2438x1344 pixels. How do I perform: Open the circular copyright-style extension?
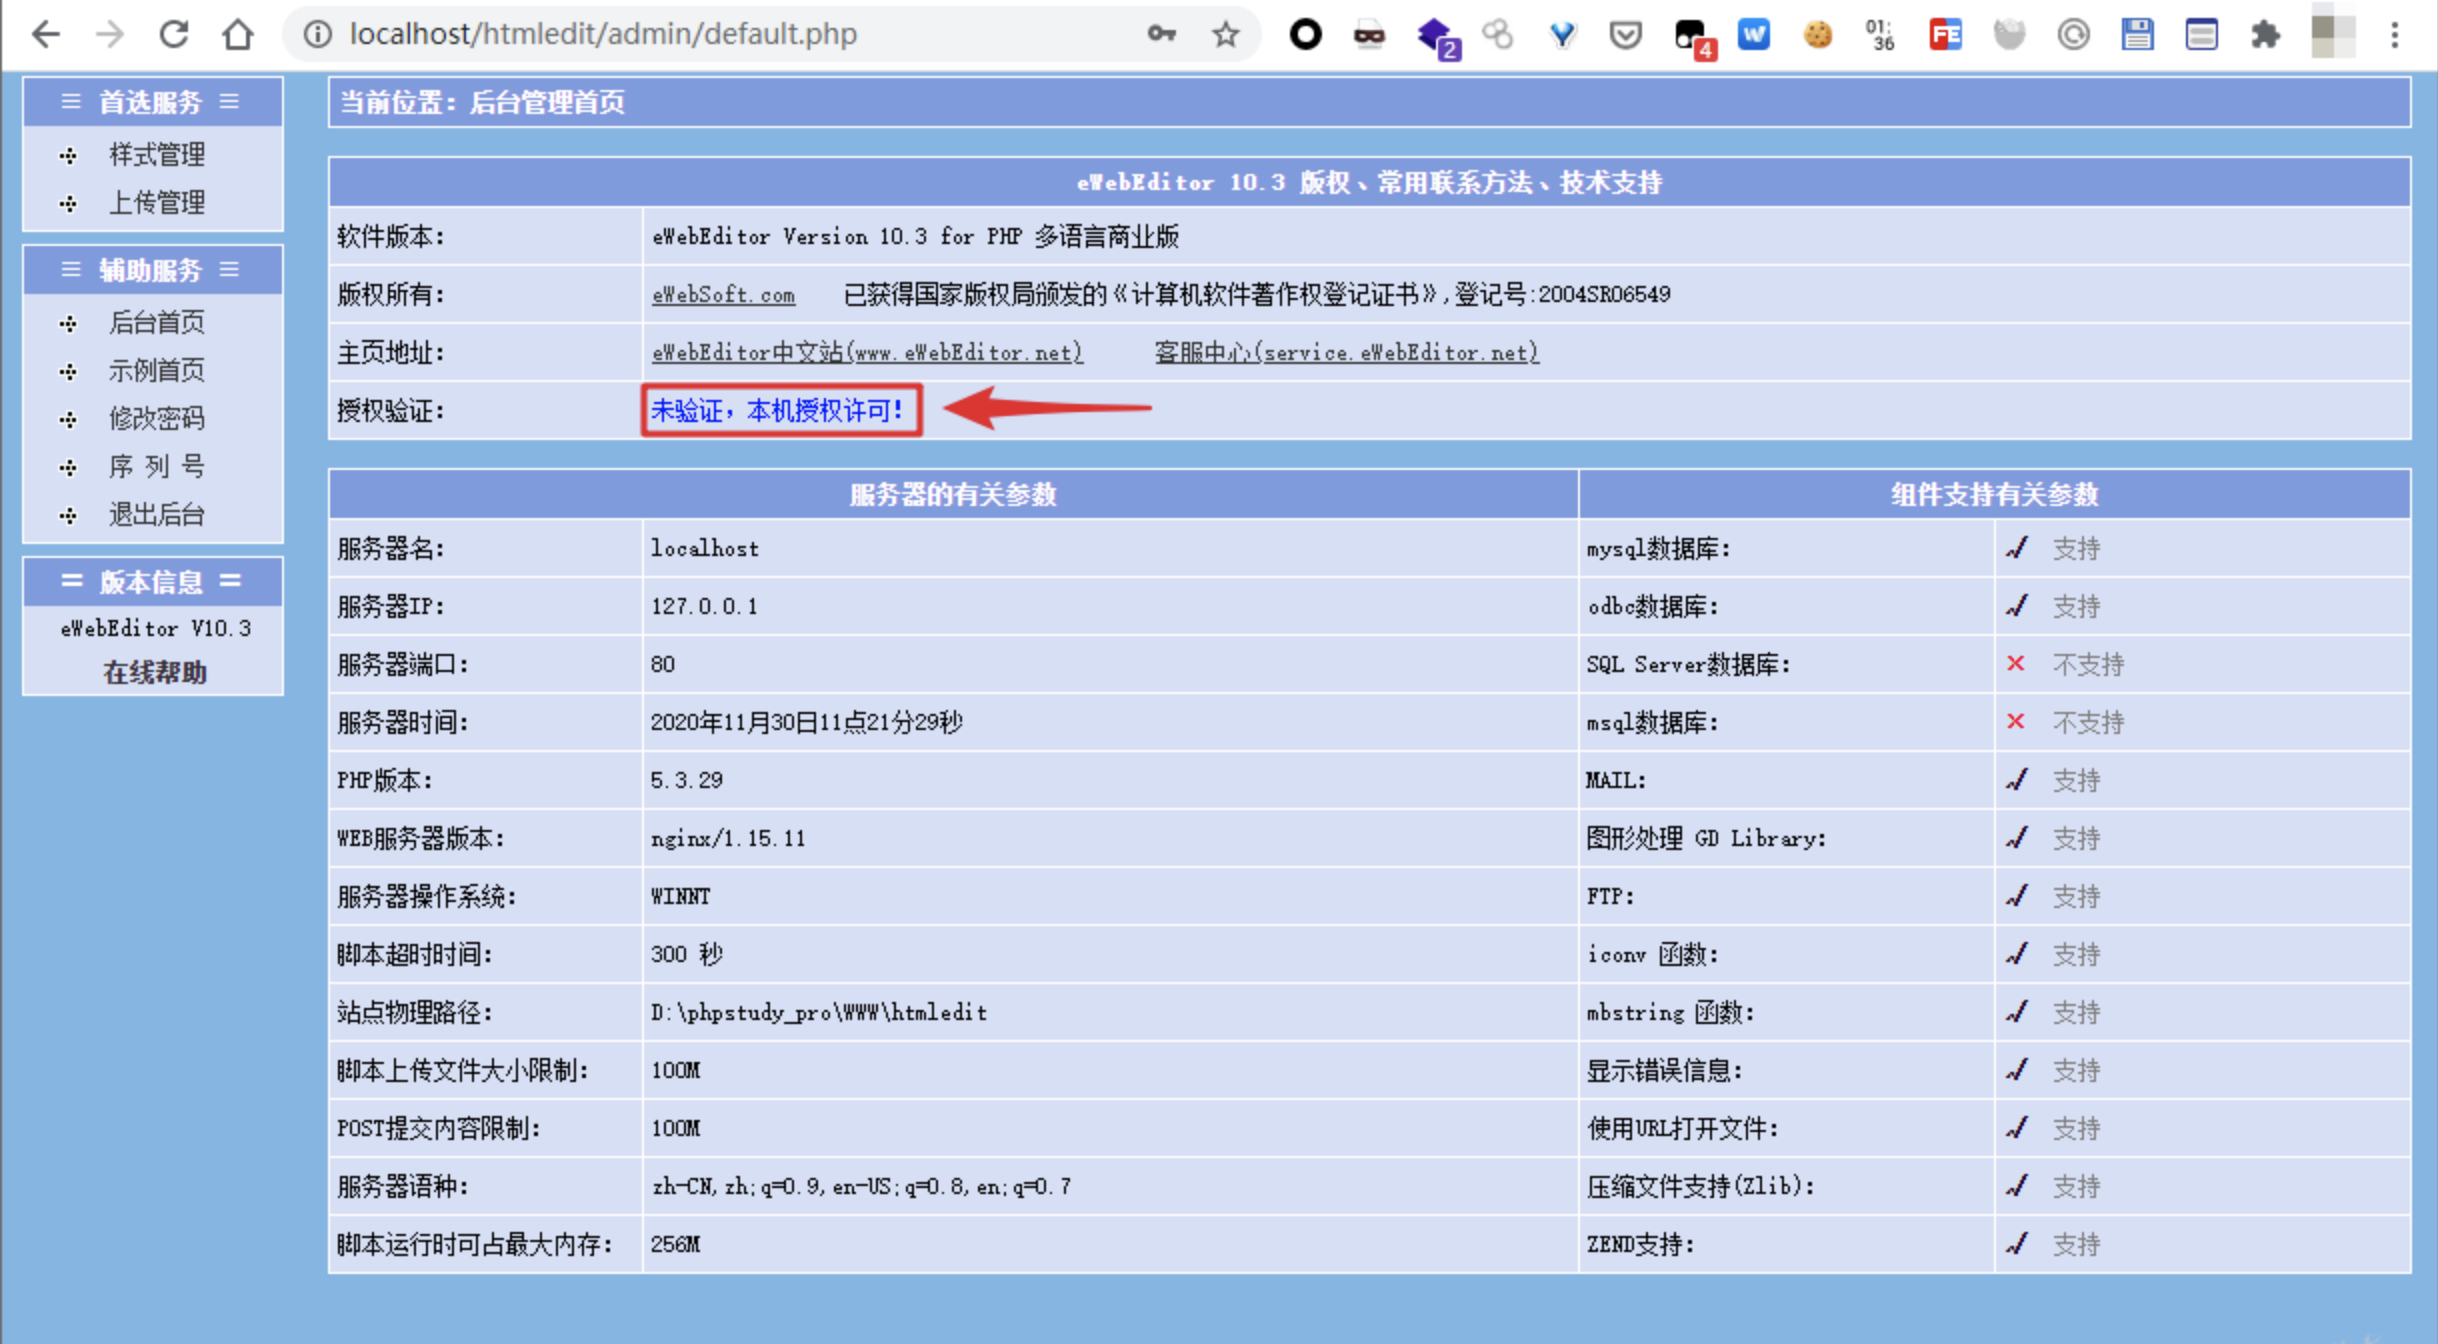2073,35
